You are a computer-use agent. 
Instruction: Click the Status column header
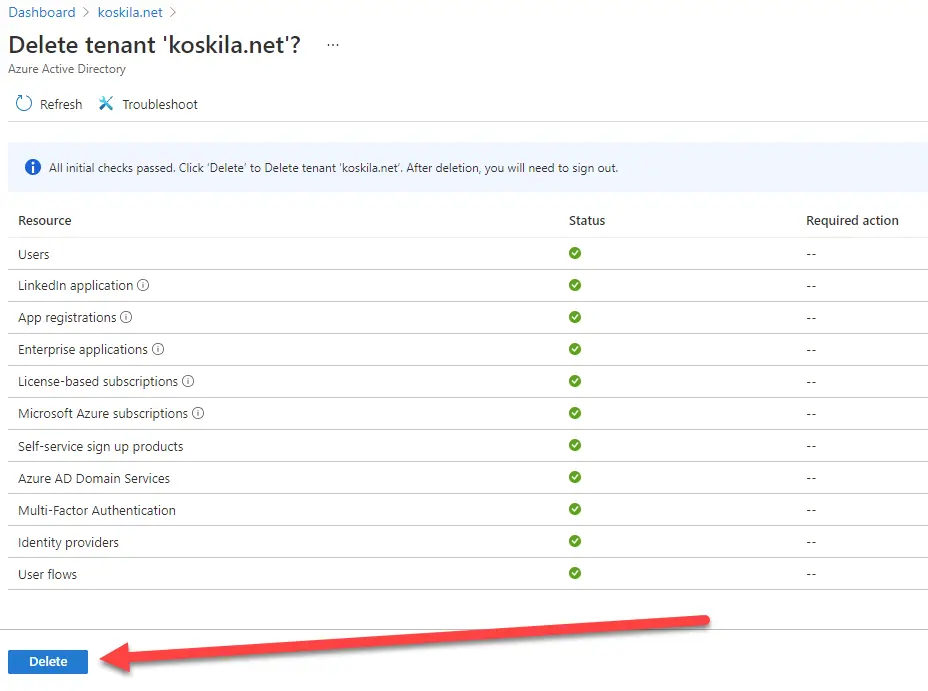point(587,220)
